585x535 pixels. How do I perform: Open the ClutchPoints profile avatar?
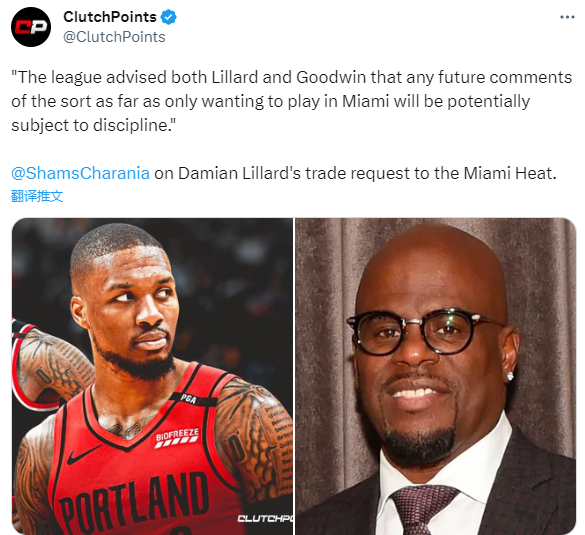click(x=31, y=27)
